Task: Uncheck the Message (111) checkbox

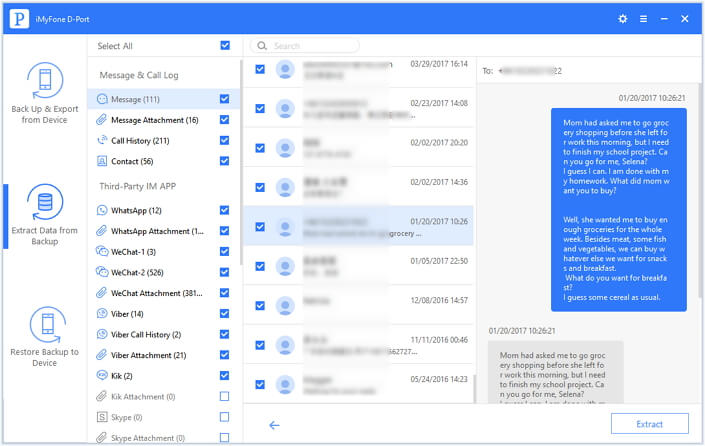Action: [224, 99]
